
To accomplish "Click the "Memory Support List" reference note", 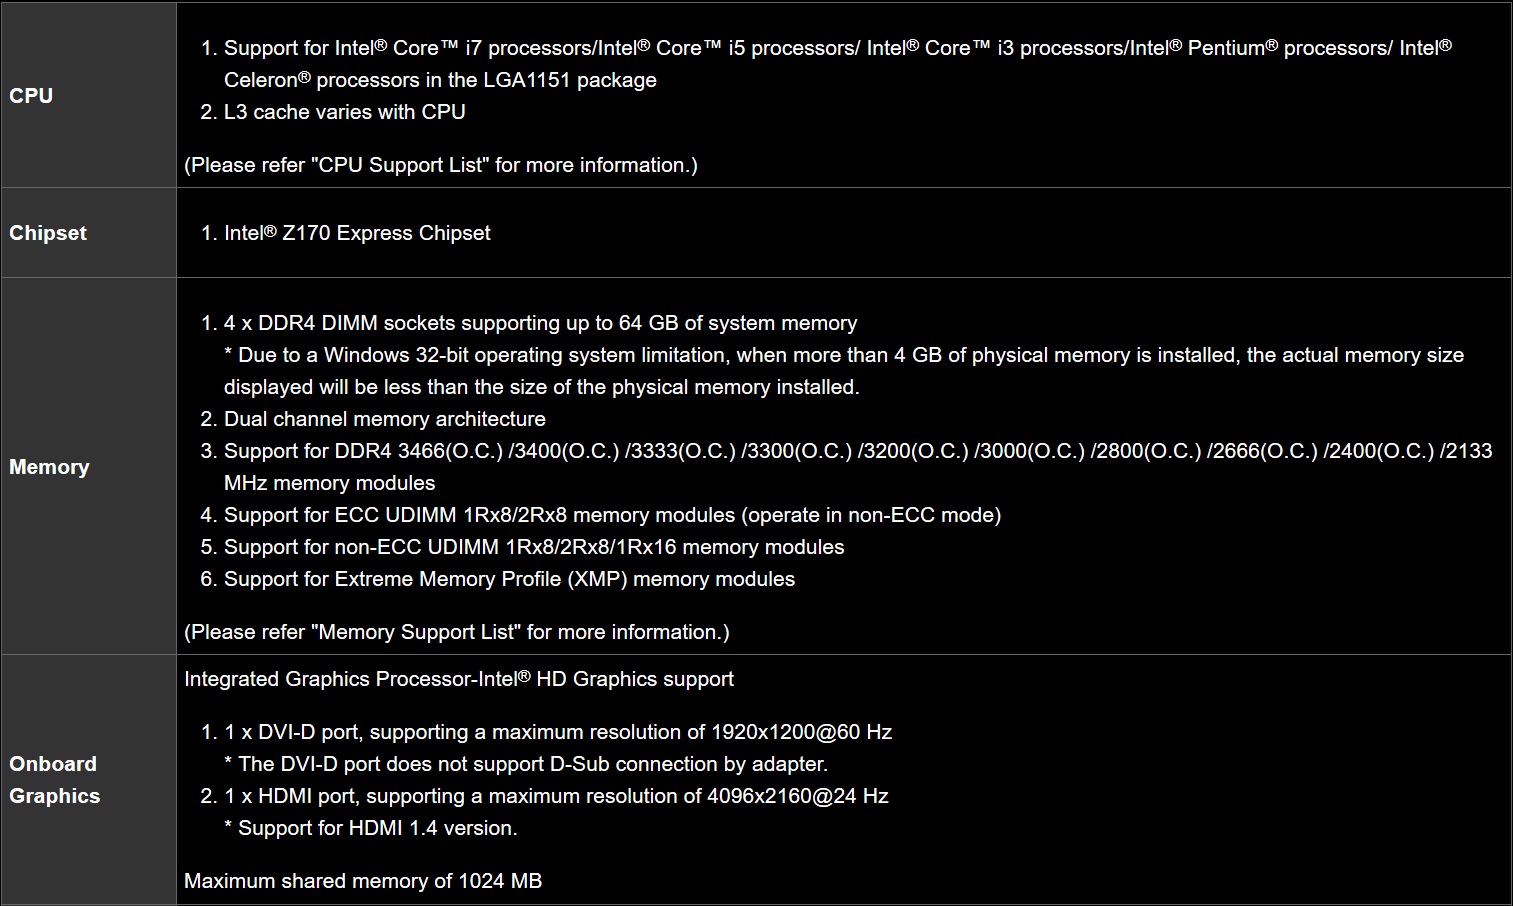I will tap(457, 632).
